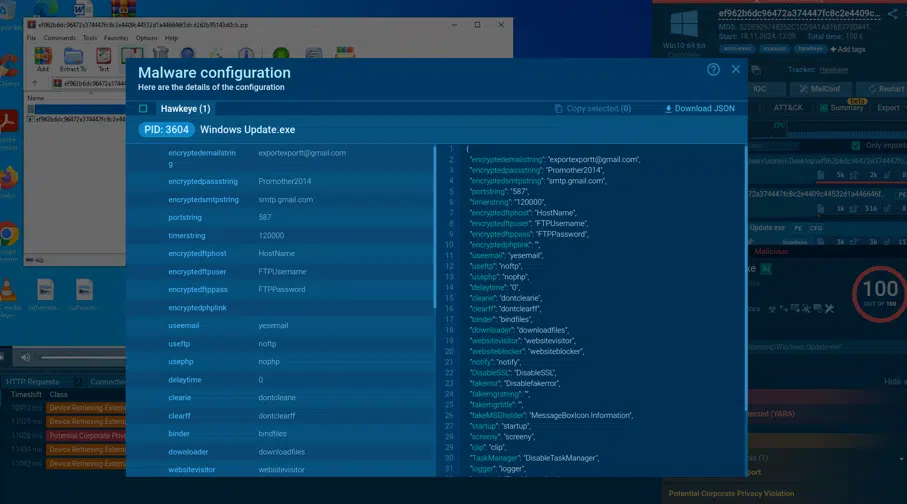The height and width of the screenshot is (504, 907).
Task: Open help for Malware configuration dialog
Action: [713, 69]
